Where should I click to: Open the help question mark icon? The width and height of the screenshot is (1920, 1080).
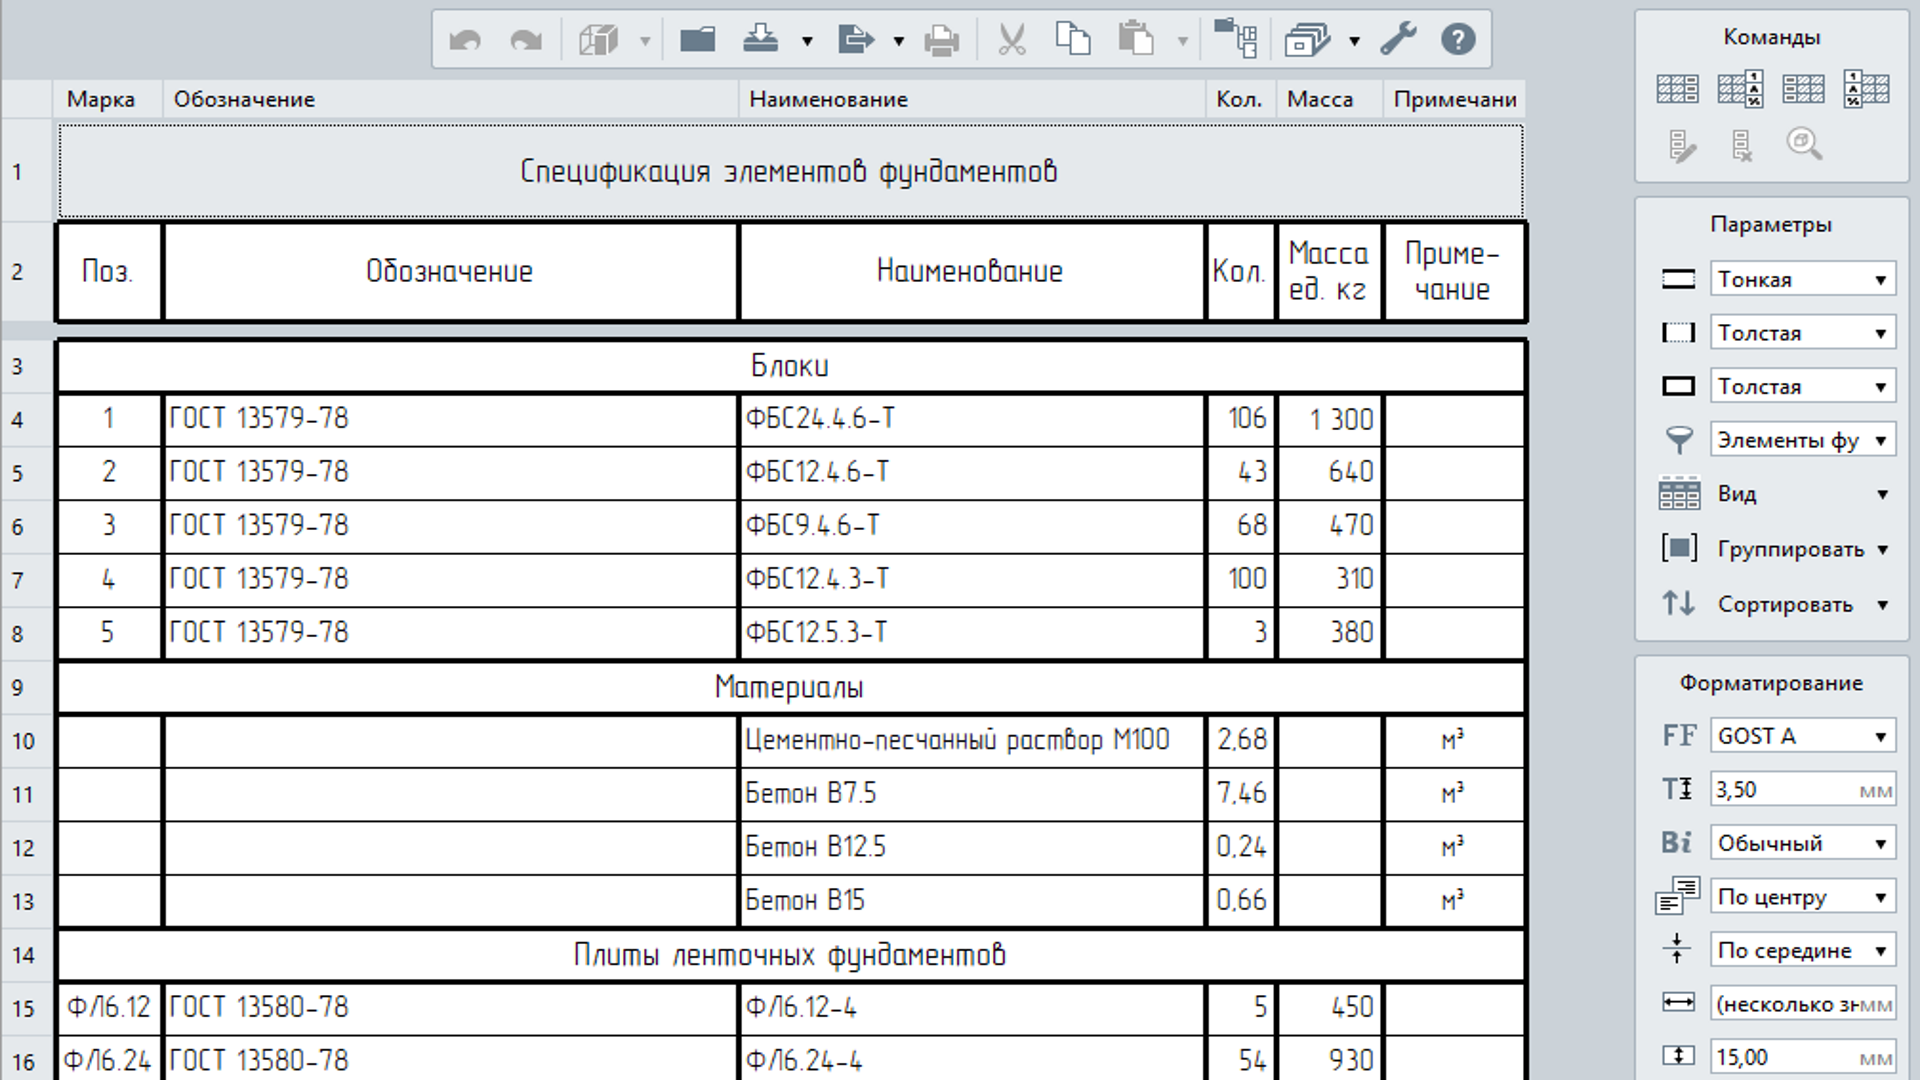(x=1458, y=40)
